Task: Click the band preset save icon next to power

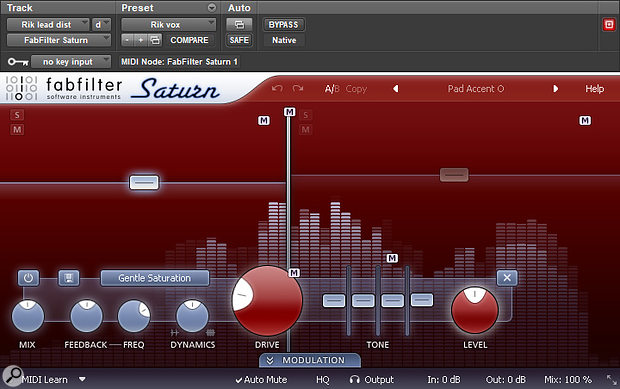Action: pos(69,278)
